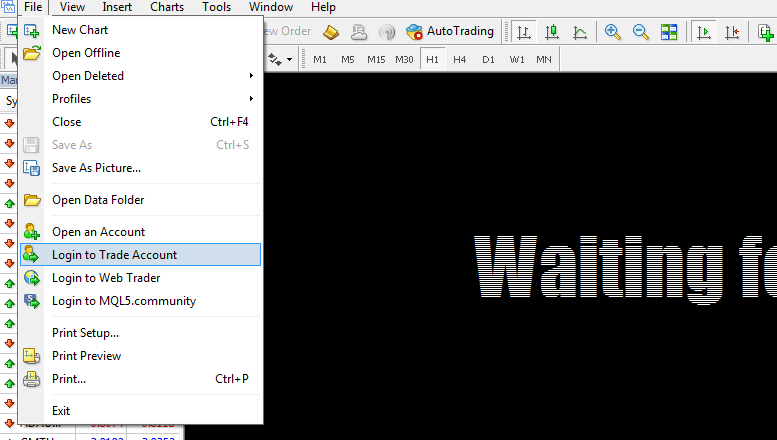Select Login to Trade Account

140,255
